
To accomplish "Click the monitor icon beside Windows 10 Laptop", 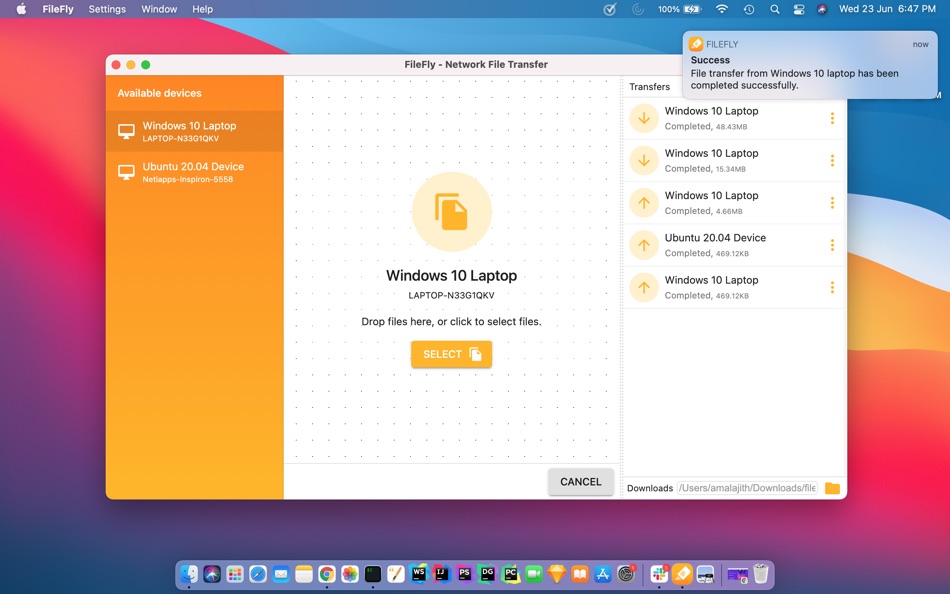I will [126, 132].
